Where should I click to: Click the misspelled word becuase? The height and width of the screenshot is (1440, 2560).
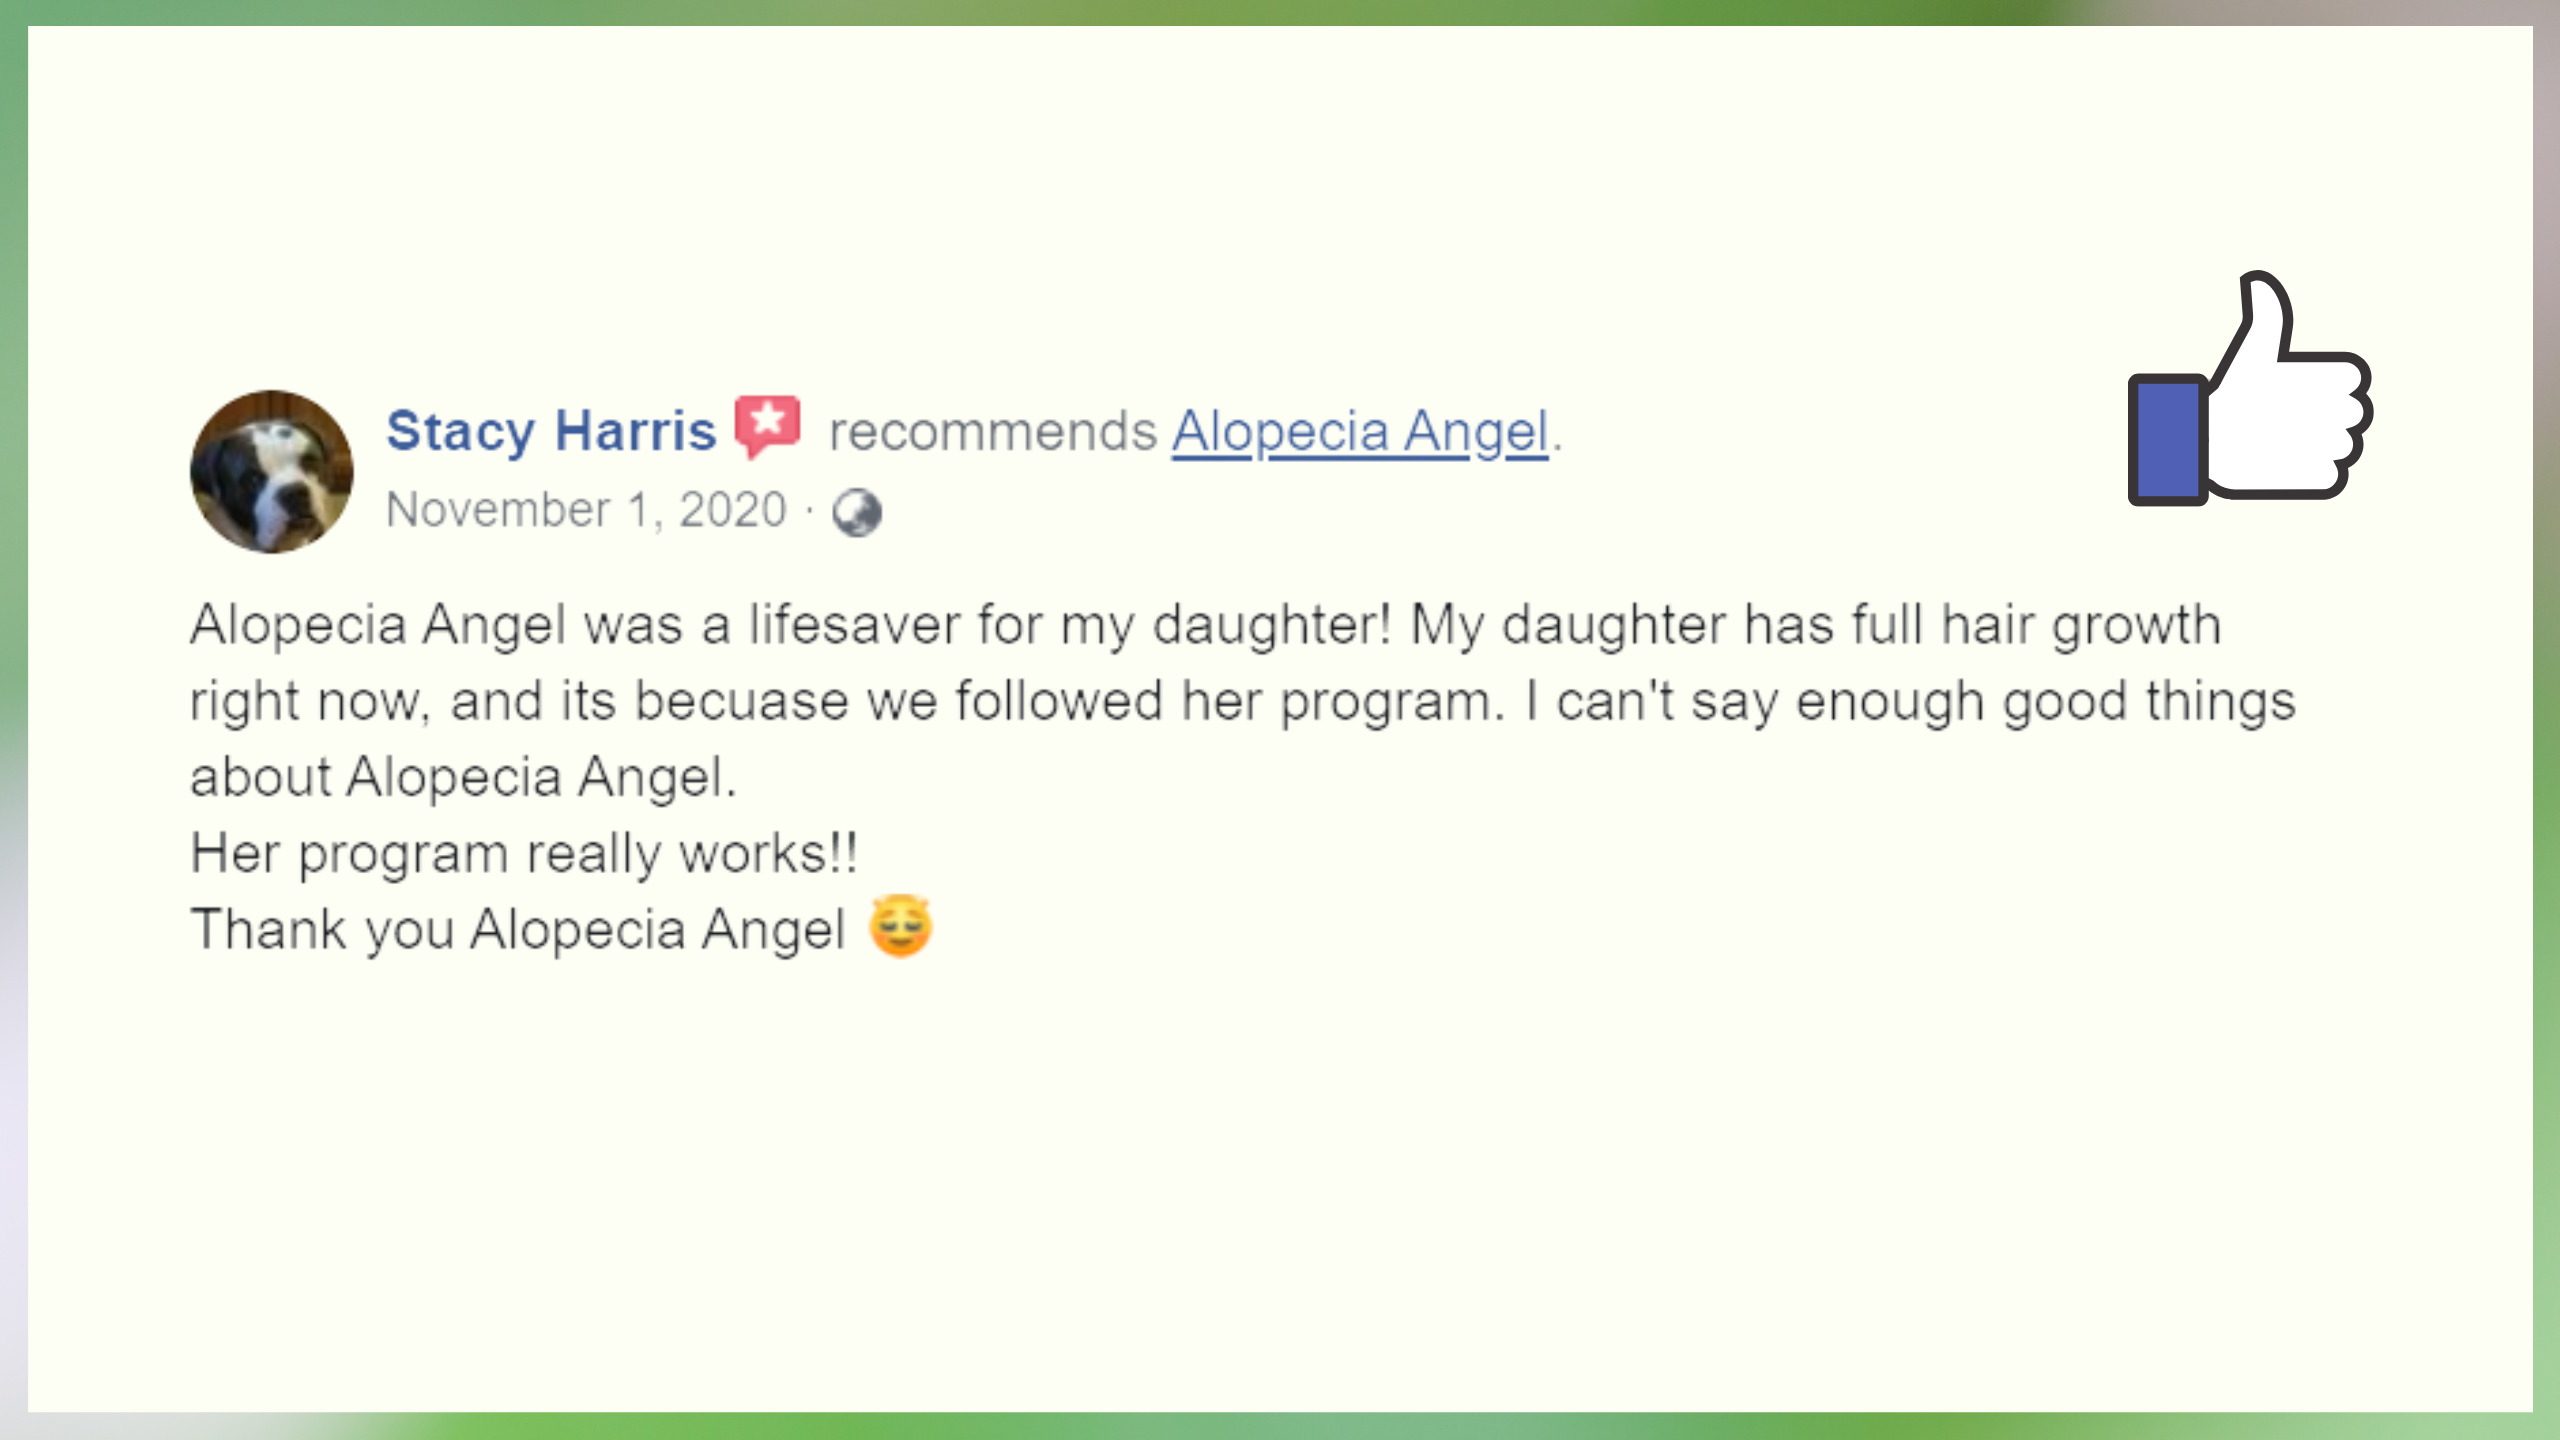point(742,700)
